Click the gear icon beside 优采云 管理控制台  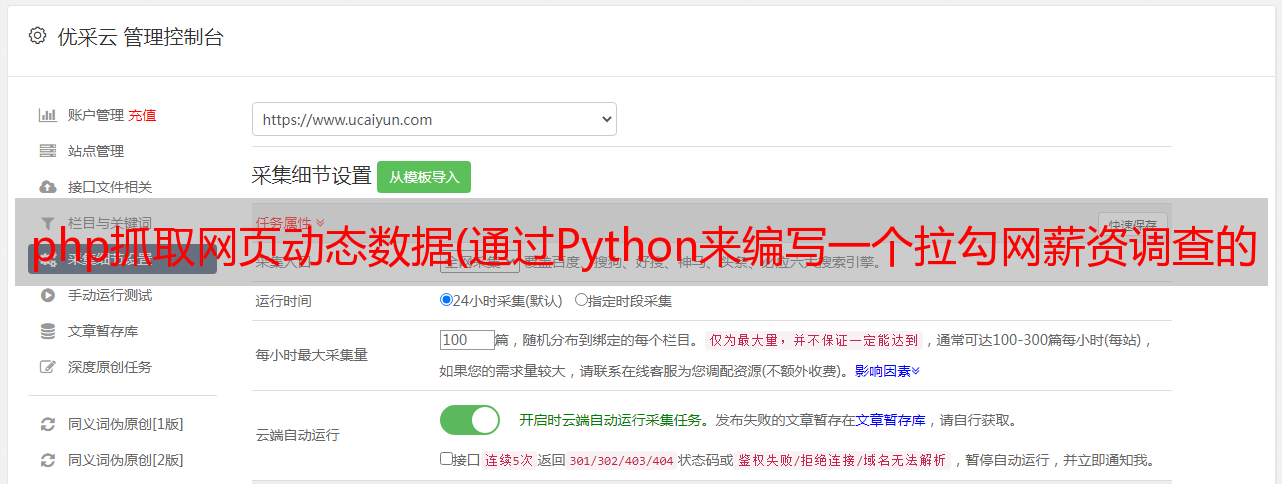(x=37, y=36)
